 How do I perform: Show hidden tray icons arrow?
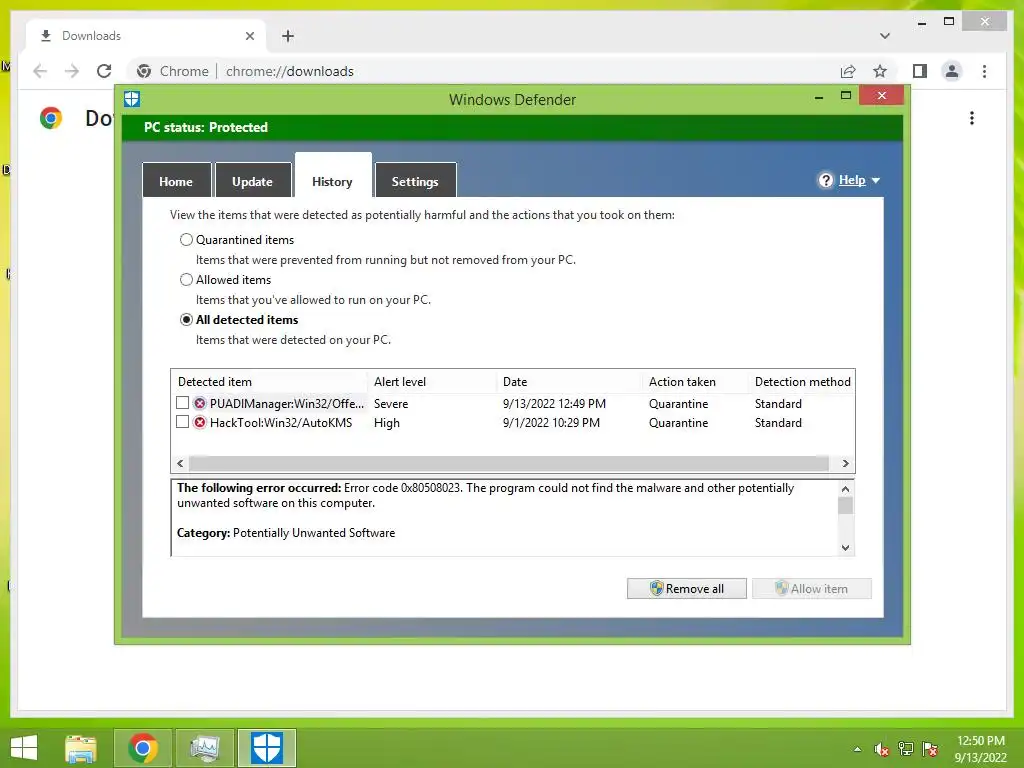(x=857, y=750)
